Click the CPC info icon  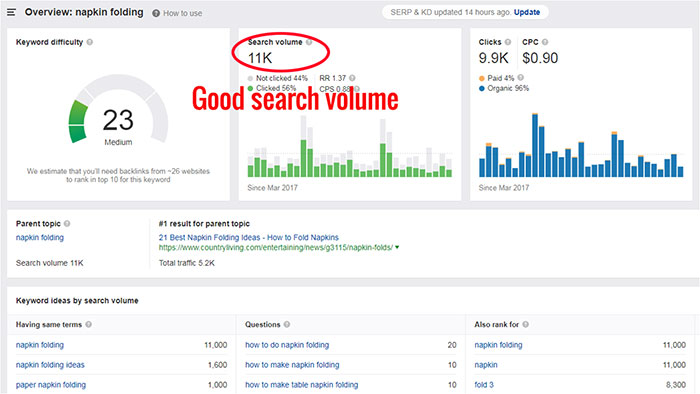(545, 42)
